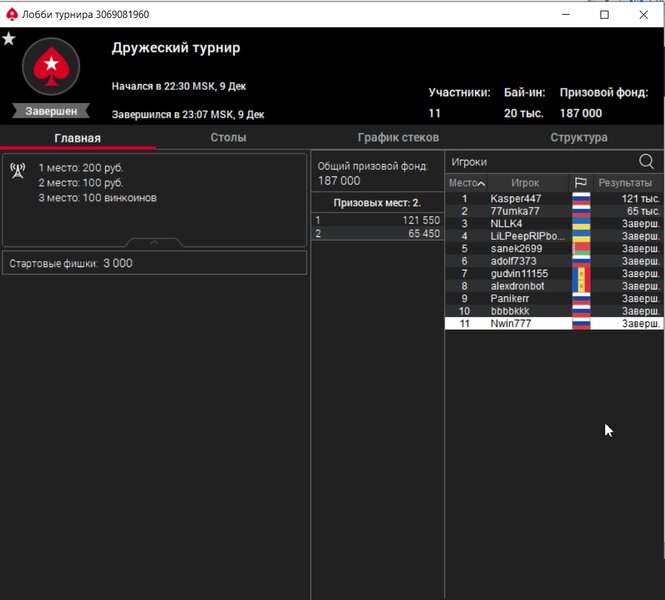The image size is (665, 600).
Task: Click the Игроки search field
Action: click(x=540, y=162)
